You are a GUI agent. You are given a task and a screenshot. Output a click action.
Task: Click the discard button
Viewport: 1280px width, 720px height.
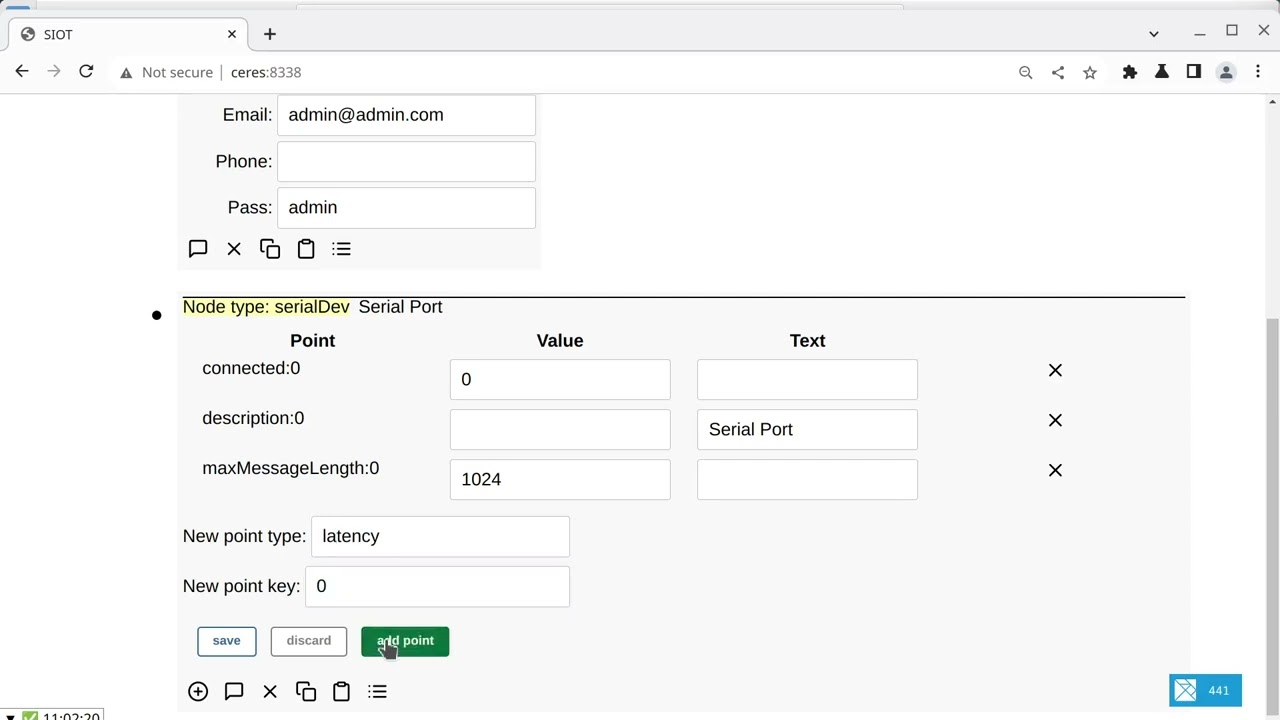[x=308, y=641]
